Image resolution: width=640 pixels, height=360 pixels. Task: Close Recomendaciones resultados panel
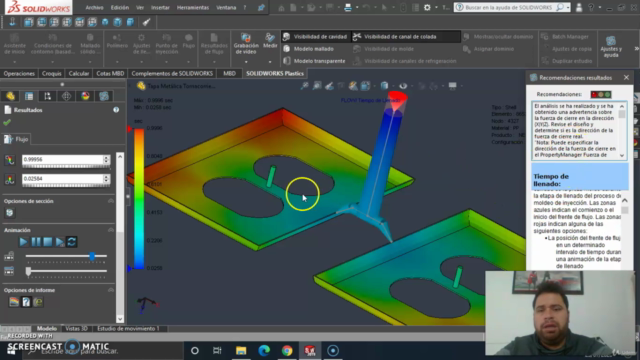click(626, 78)
